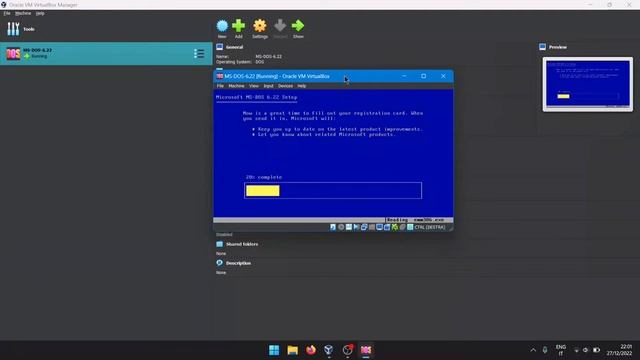Click the network adapter icon in VM status bar

click(364, 227)
